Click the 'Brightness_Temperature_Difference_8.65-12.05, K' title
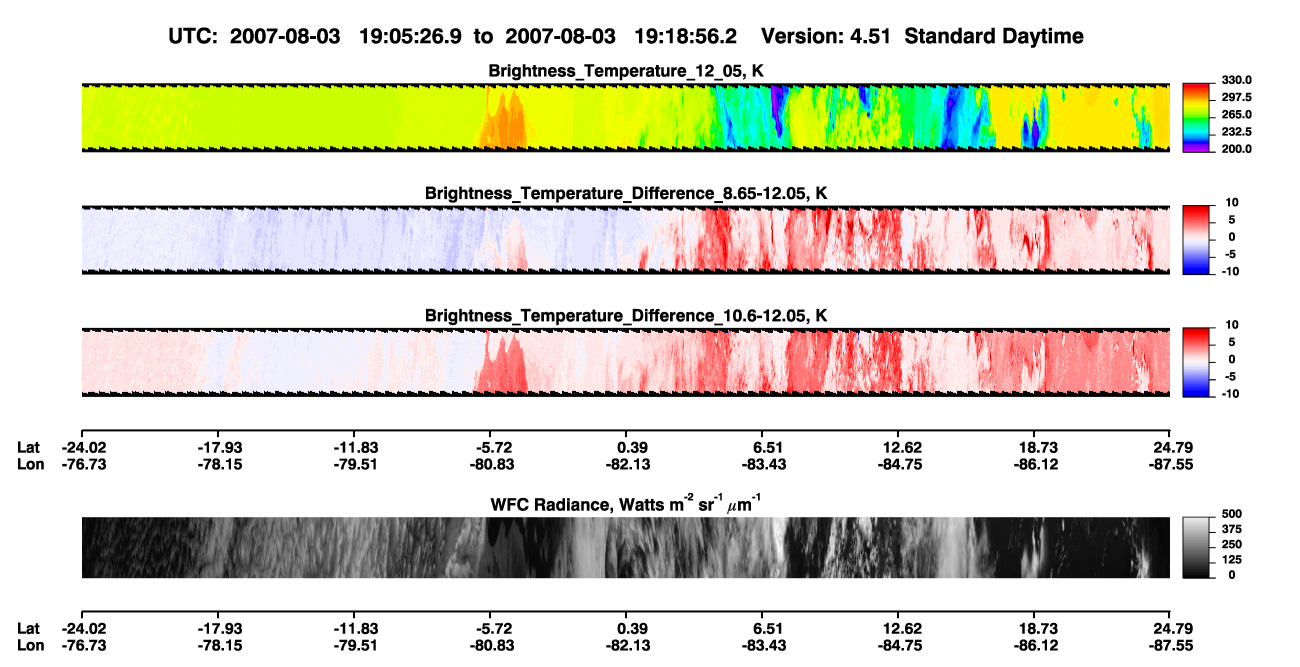The height and width of the screenshot is (667, 1300). tap(626, 193)
